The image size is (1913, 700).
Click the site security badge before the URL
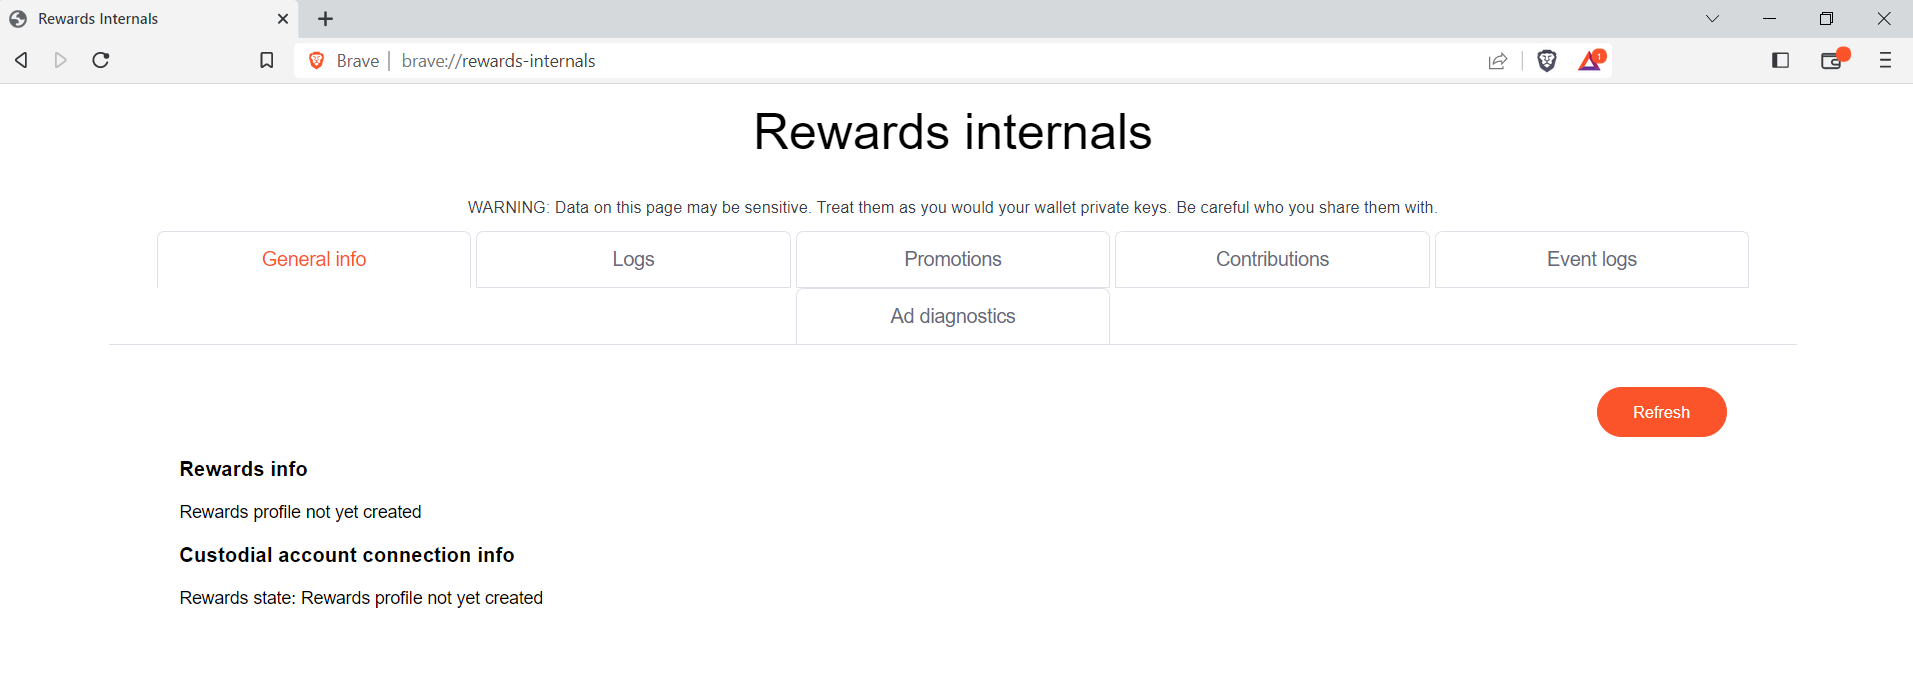316,60
